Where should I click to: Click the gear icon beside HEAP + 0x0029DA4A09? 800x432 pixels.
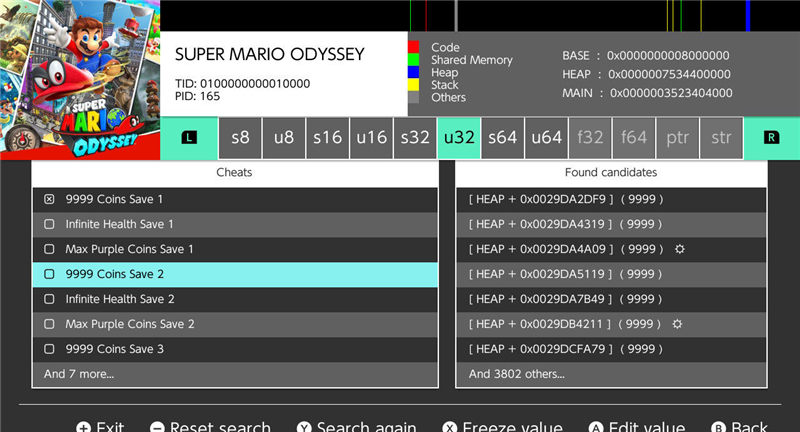click(680, 249)
